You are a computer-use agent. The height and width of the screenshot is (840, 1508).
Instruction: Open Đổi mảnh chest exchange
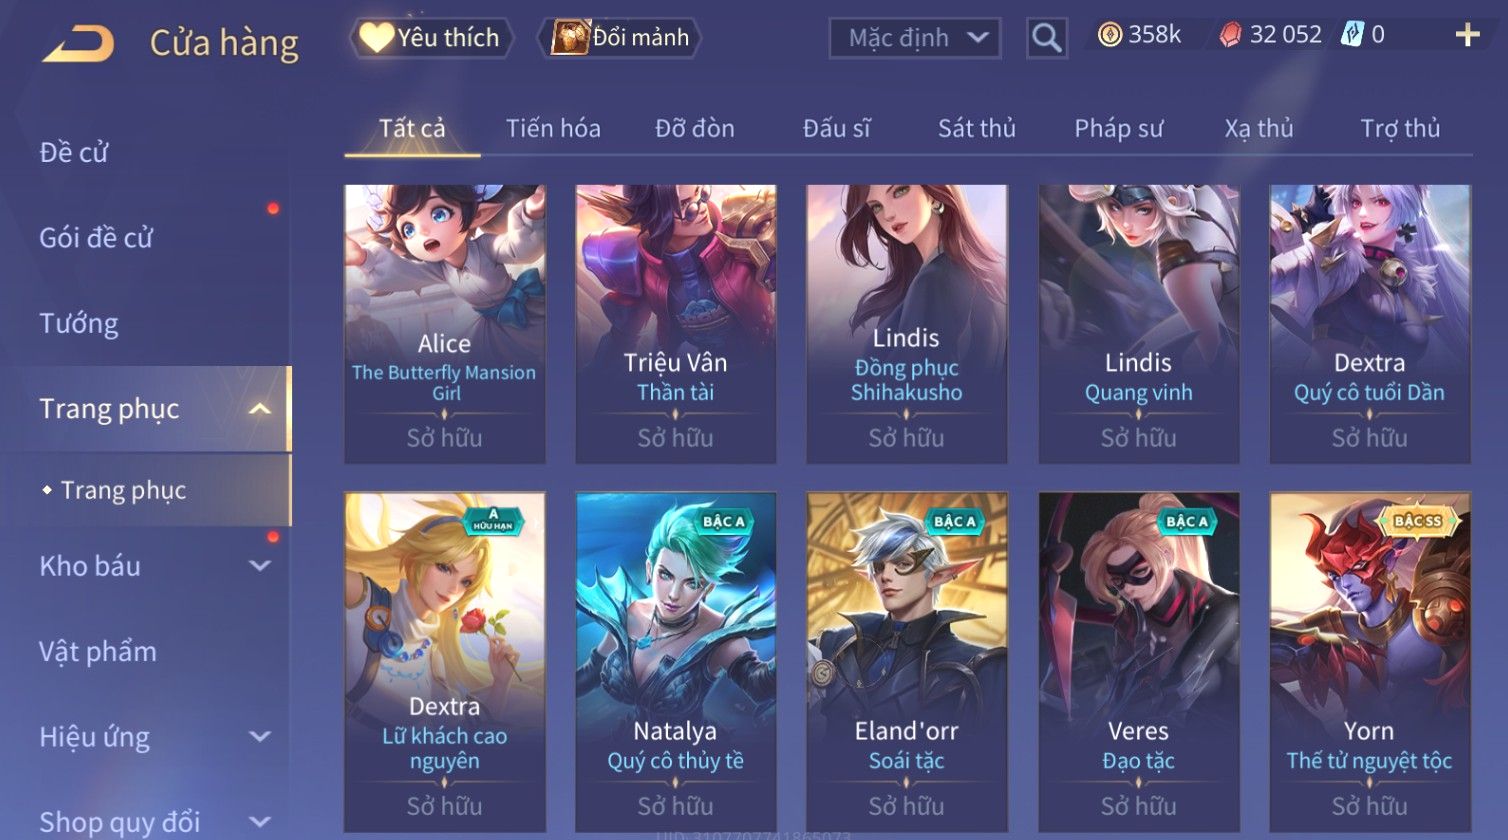click(620, 38)
